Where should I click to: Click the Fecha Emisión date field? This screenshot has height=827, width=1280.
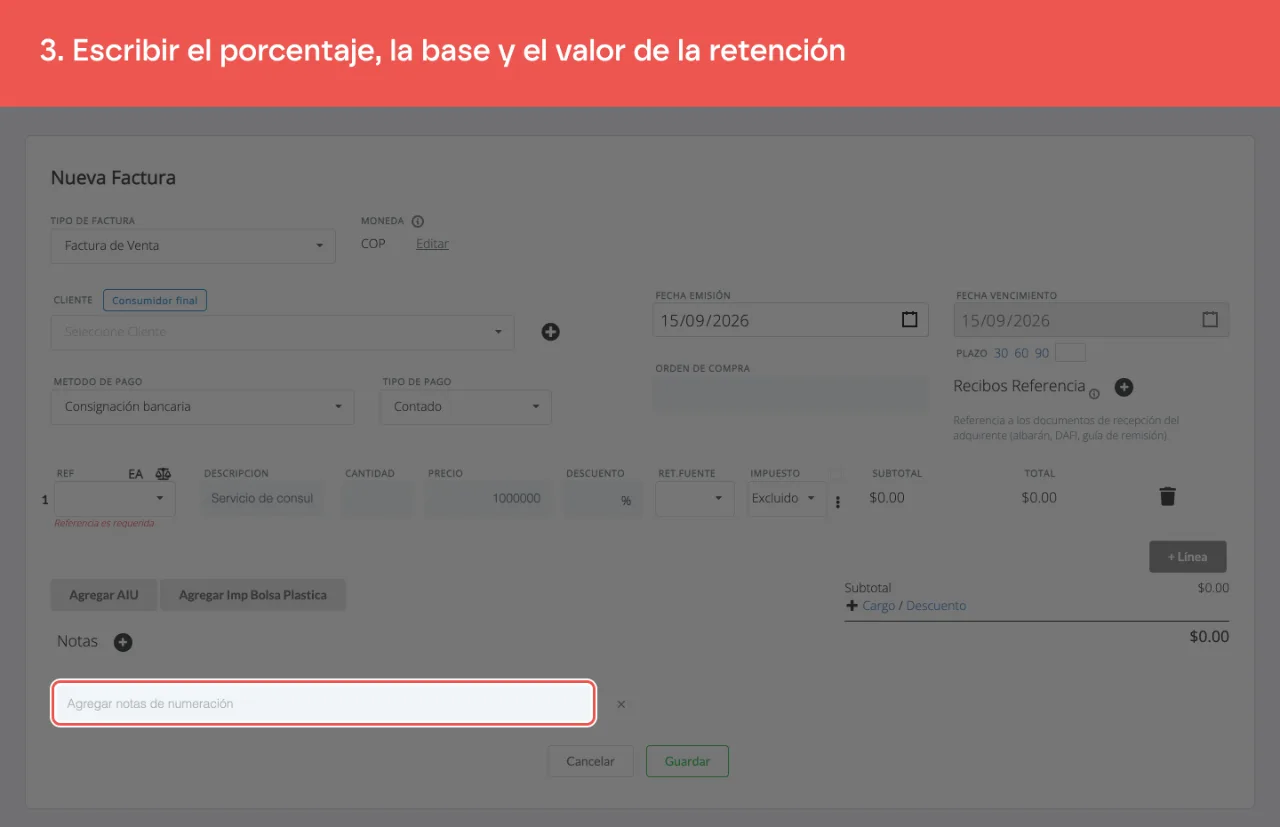click(791, 320)
